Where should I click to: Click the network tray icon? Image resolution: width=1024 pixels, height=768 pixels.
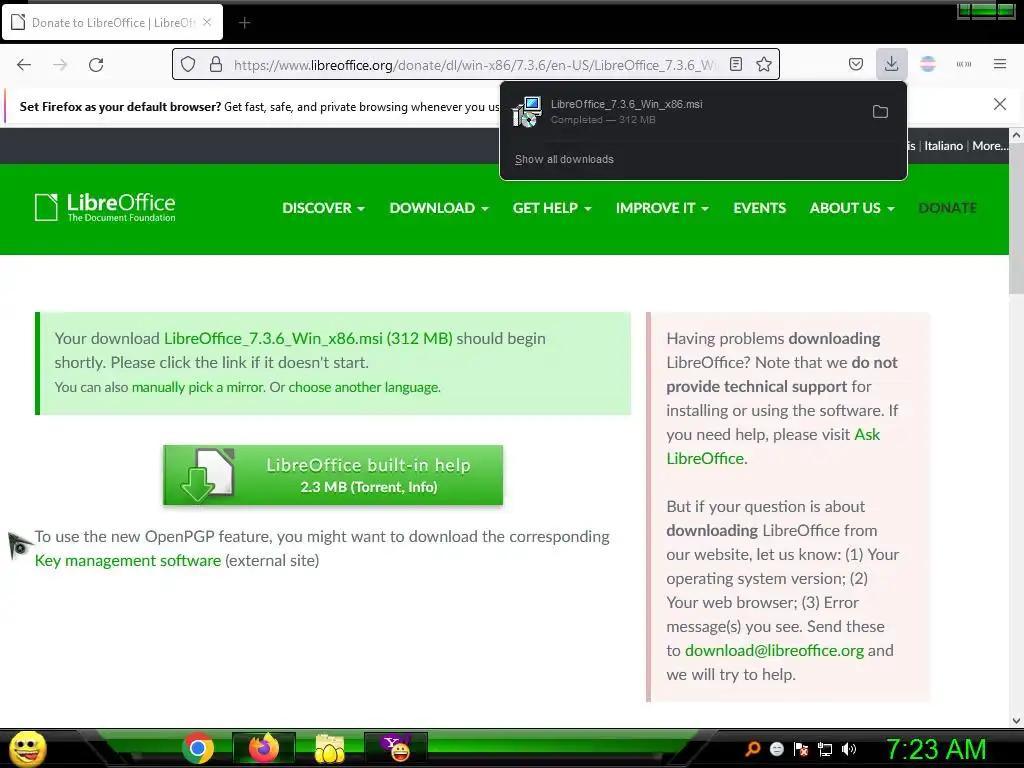coord(825,749)
